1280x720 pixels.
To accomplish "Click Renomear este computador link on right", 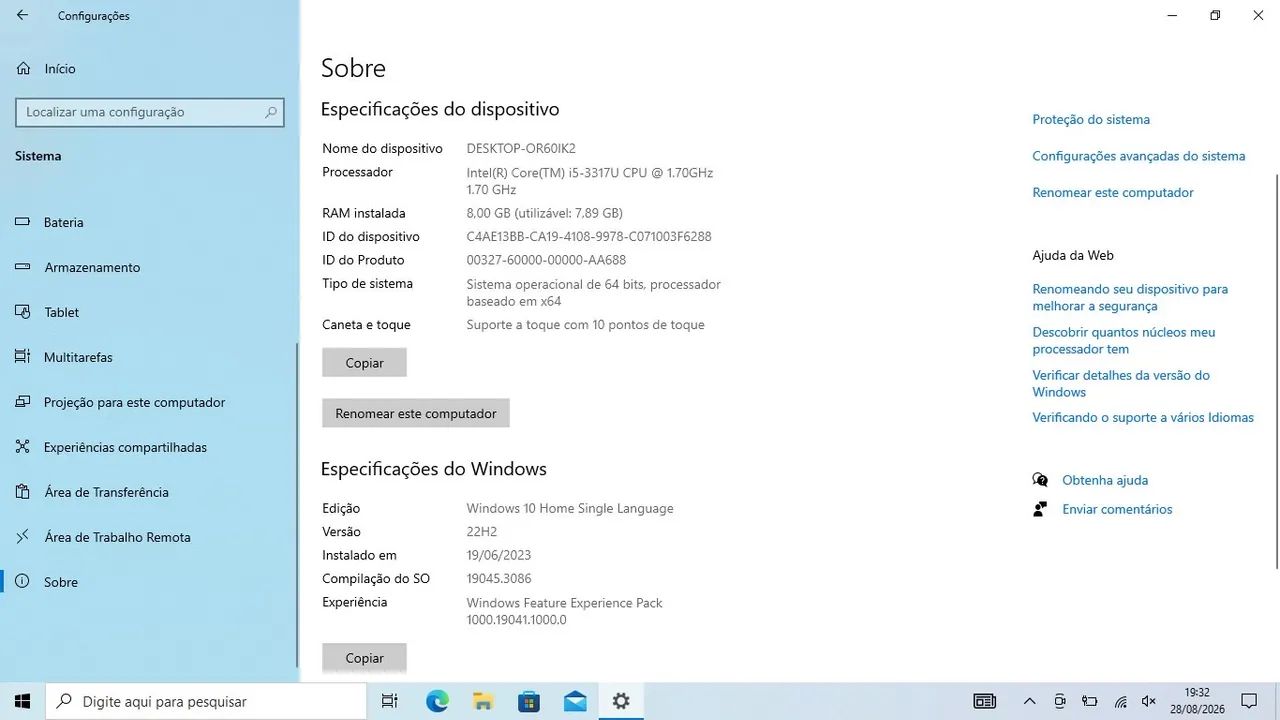I will point(1113,192).
